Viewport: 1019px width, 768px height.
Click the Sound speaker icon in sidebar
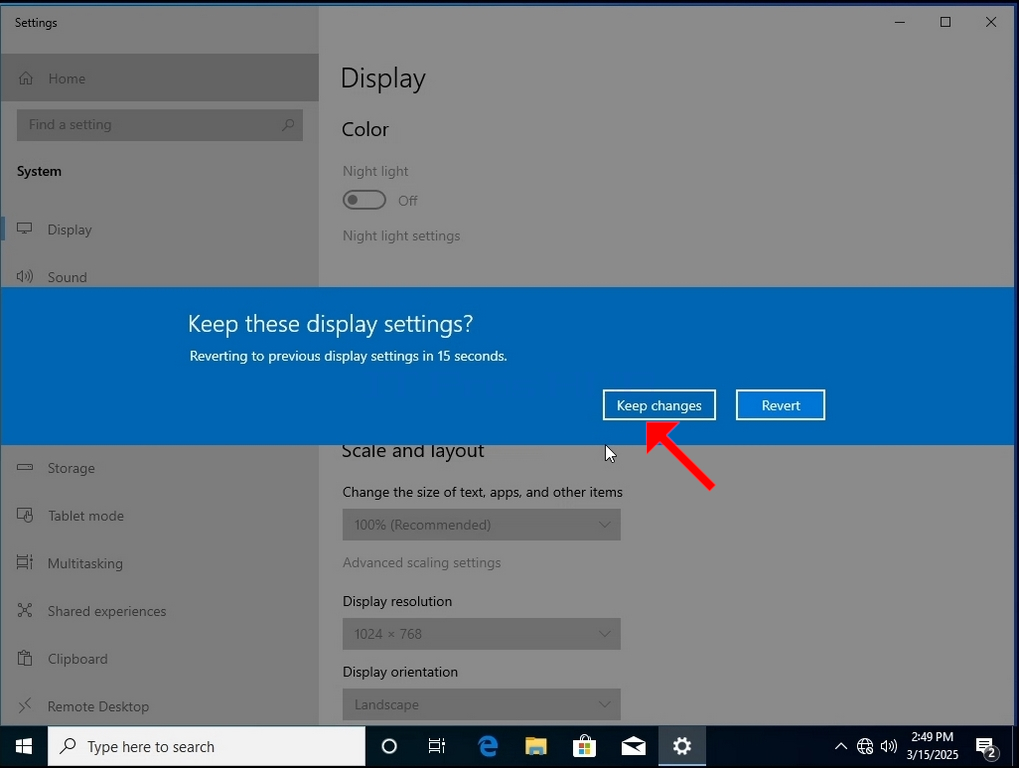[25, 277]
